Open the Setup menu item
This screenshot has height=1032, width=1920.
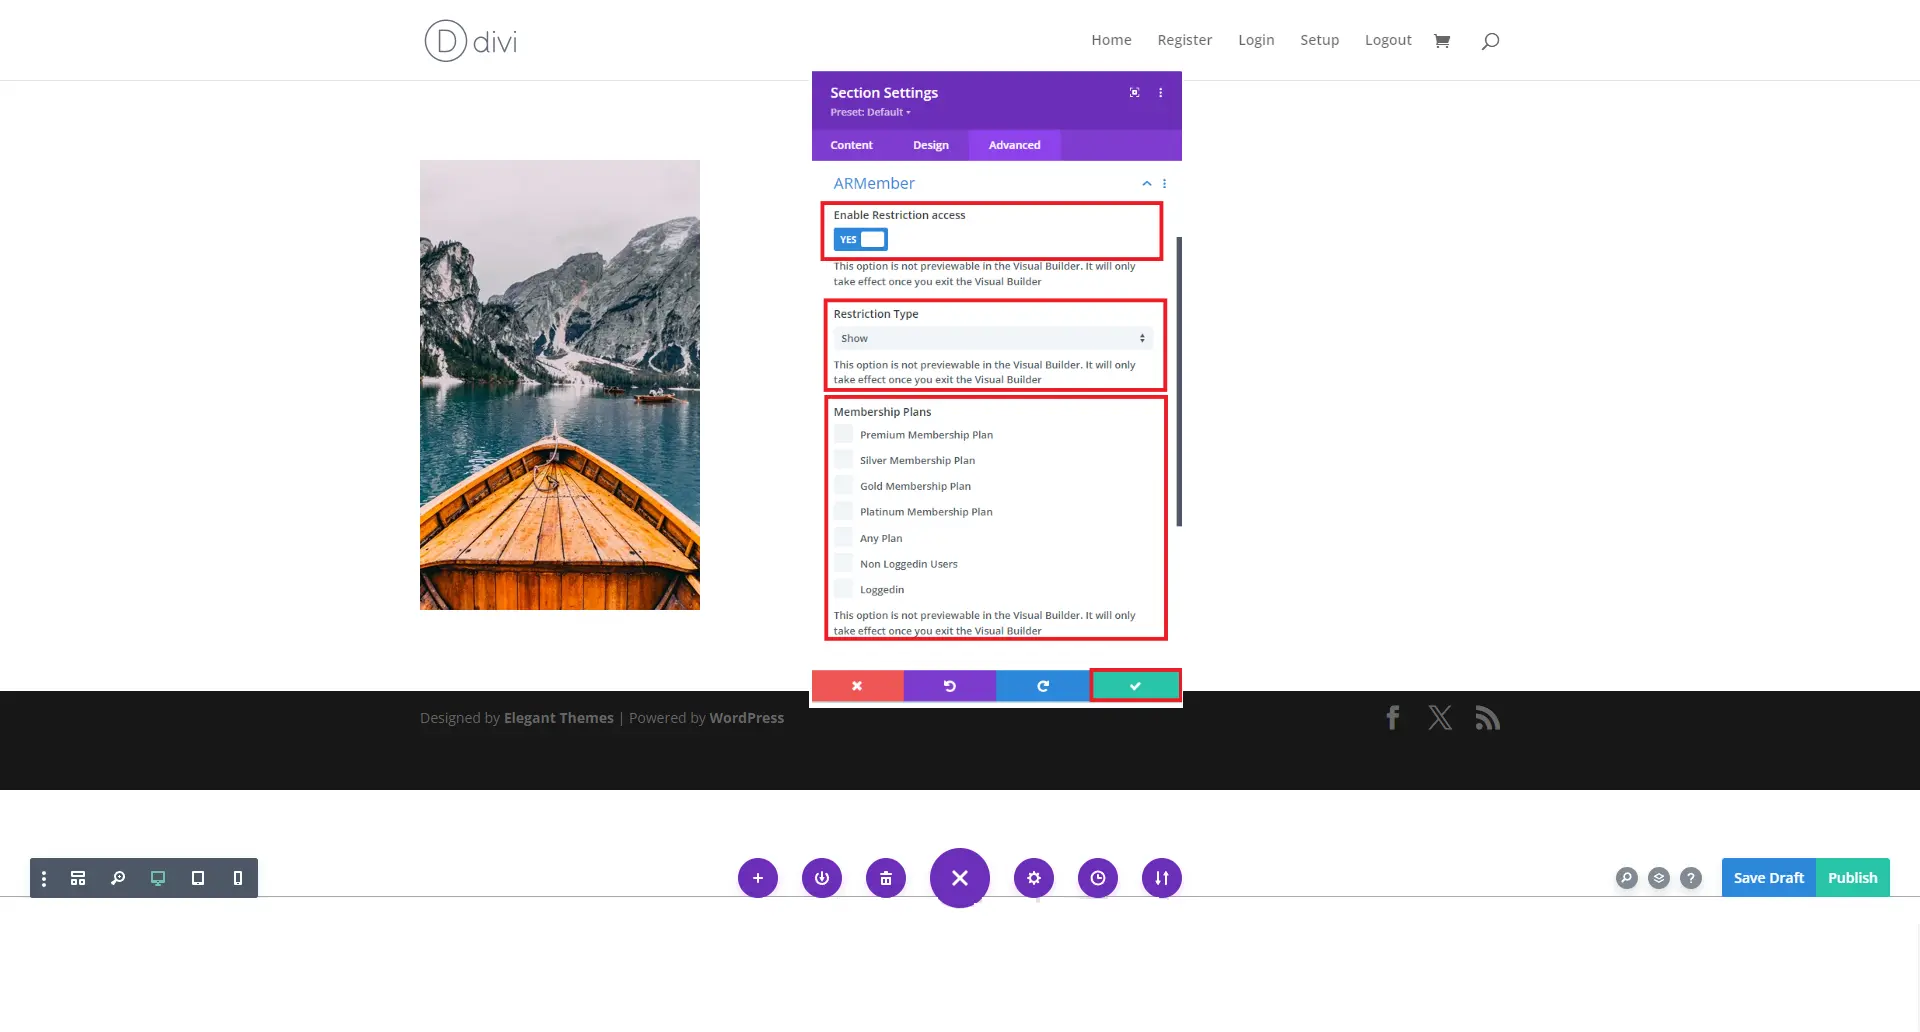coord(1319,40)
